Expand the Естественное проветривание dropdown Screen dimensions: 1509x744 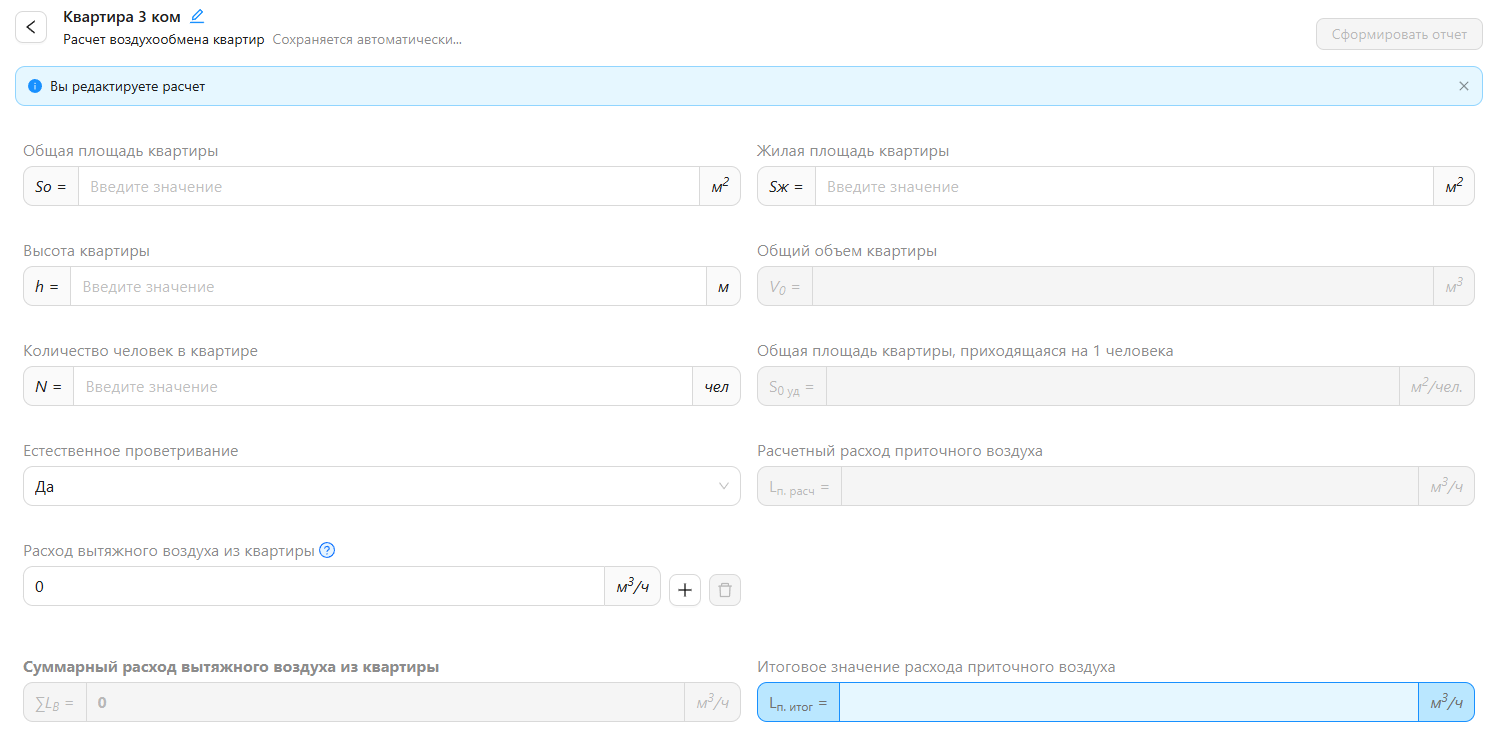[x=381, y=486]
